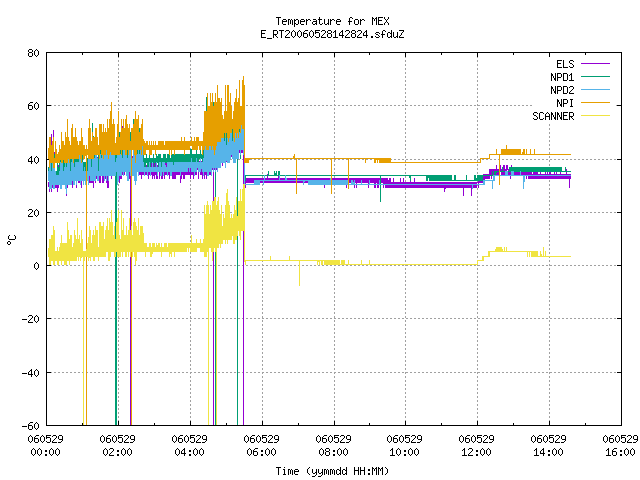
Task: Click the file name E_RT20060528142824.sfduZ
Action: click(332, 34)
